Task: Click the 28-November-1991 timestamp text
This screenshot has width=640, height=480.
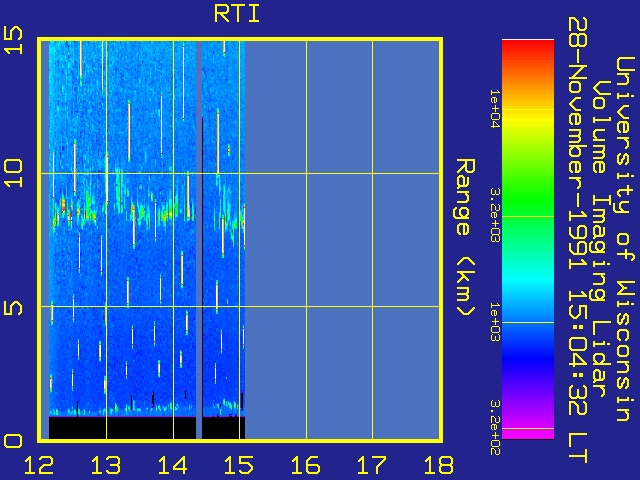Action: [577, 240]
